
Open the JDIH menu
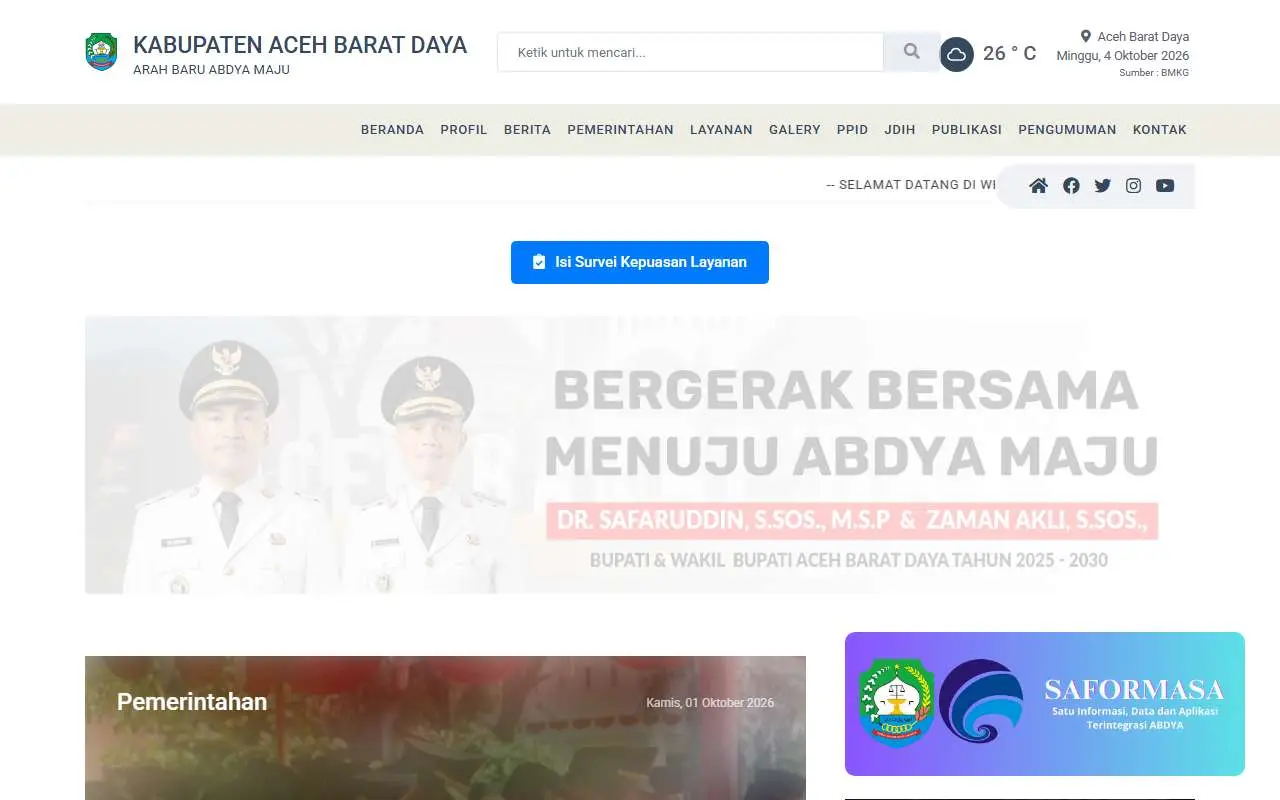tap(900, 130)
